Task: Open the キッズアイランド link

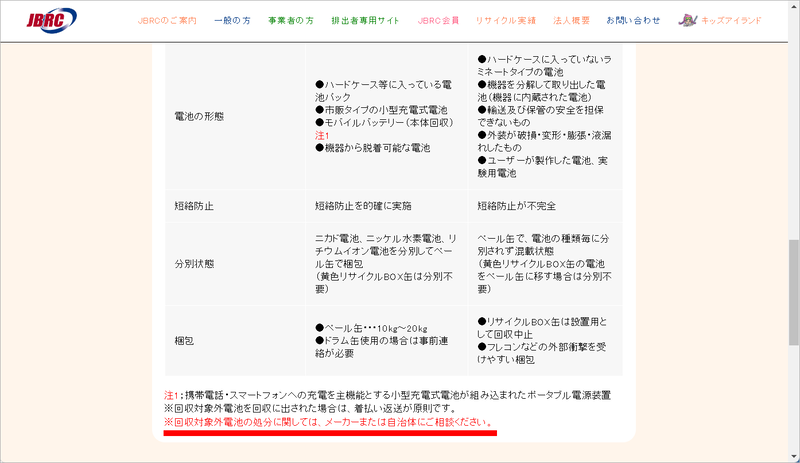Action: [731, 21]
